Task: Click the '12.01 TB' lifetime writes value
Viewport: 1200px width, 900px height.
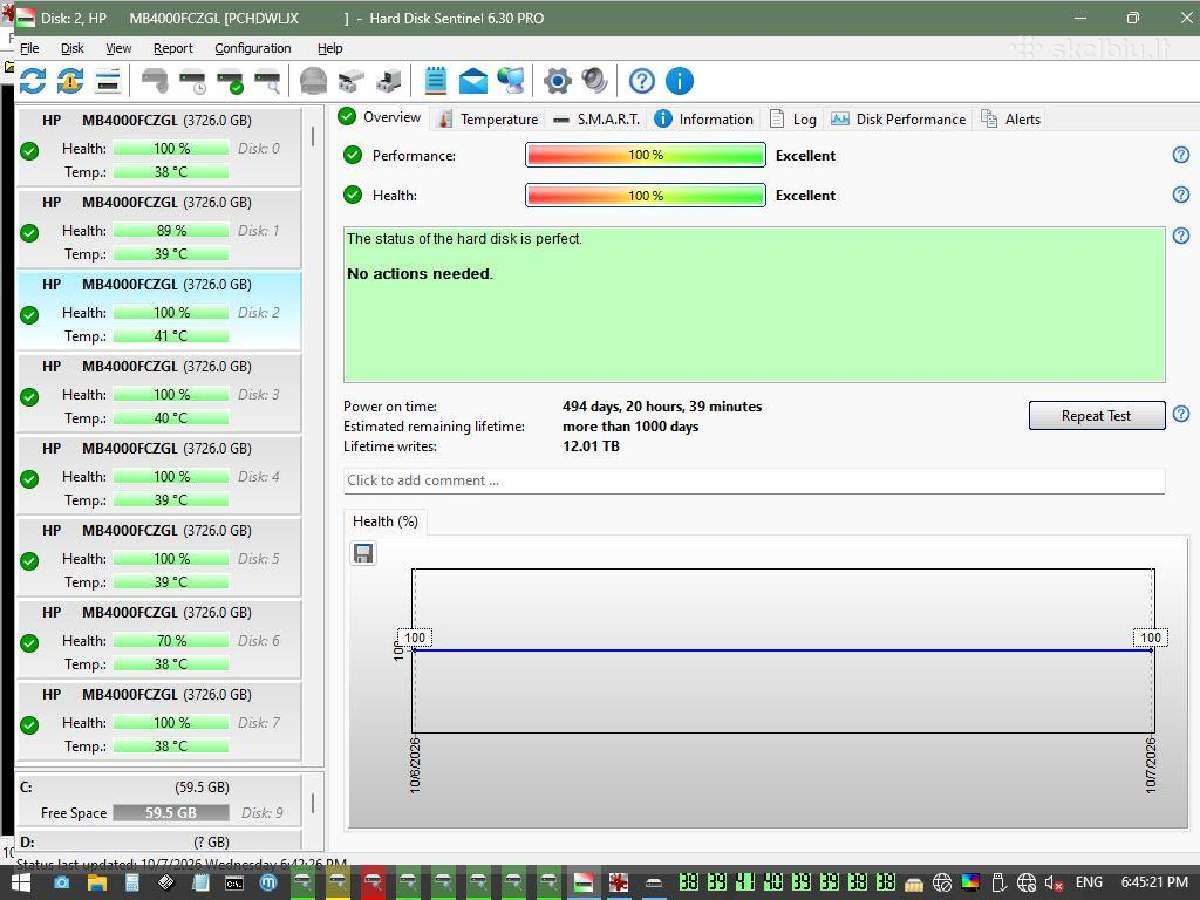Action: tap(591, 446)
